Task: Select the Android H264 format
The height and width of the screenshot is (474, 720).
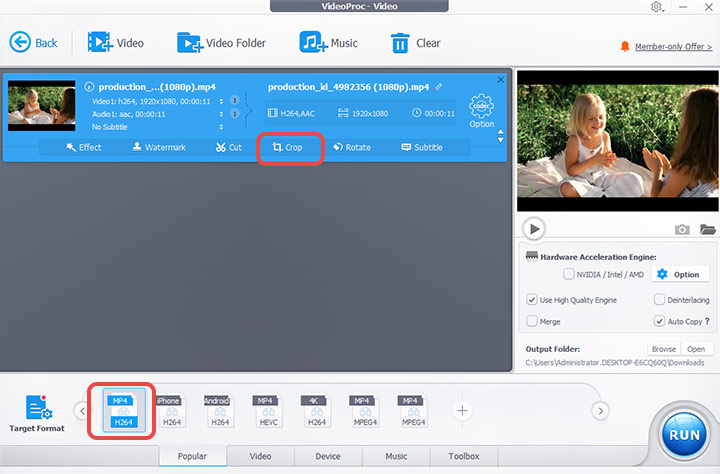Action: point(219,411)
